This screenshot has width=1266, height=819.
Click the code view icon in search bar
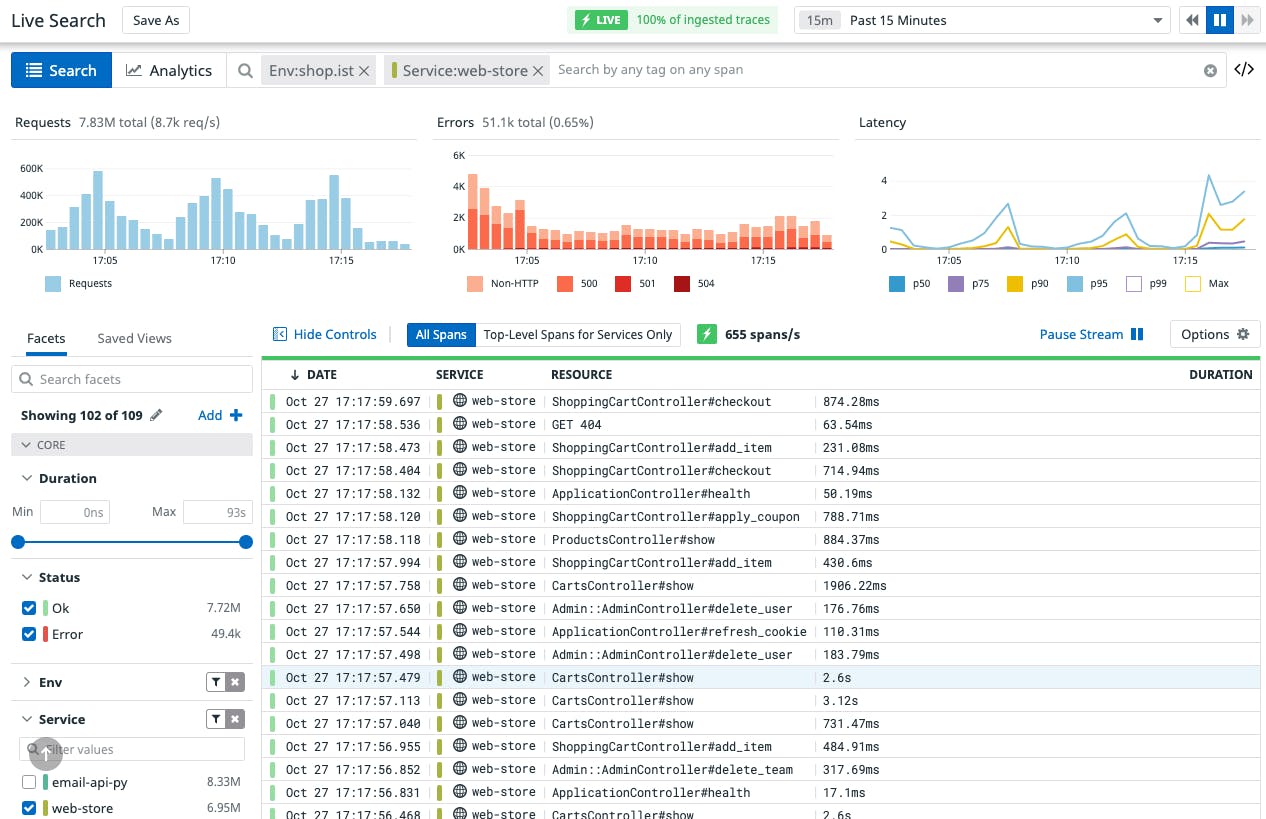click(1244, 70)
